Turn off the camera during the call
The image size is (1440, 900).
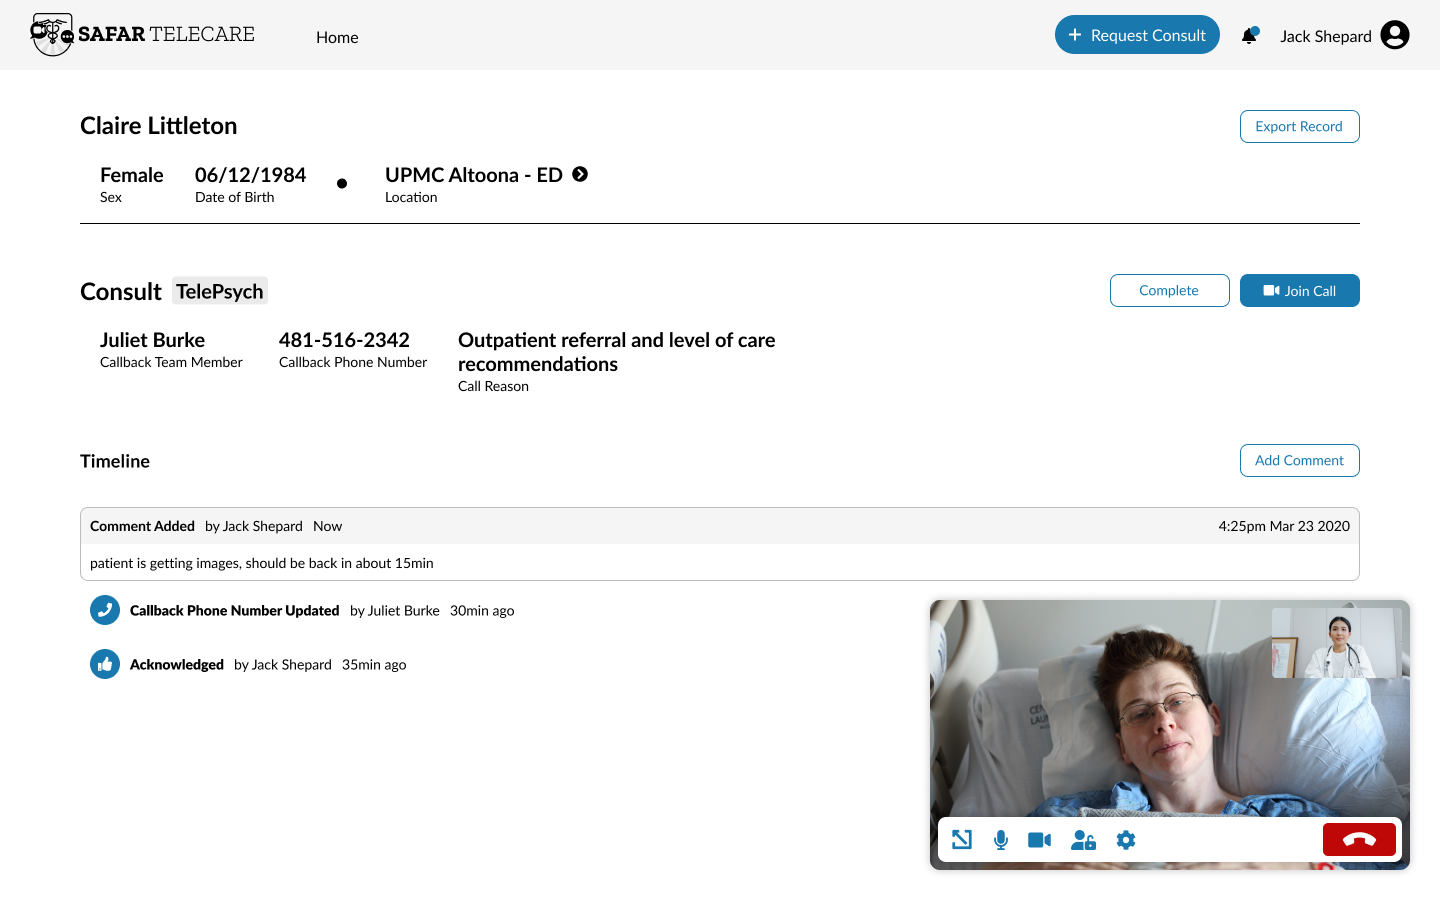click(1038, 840)
